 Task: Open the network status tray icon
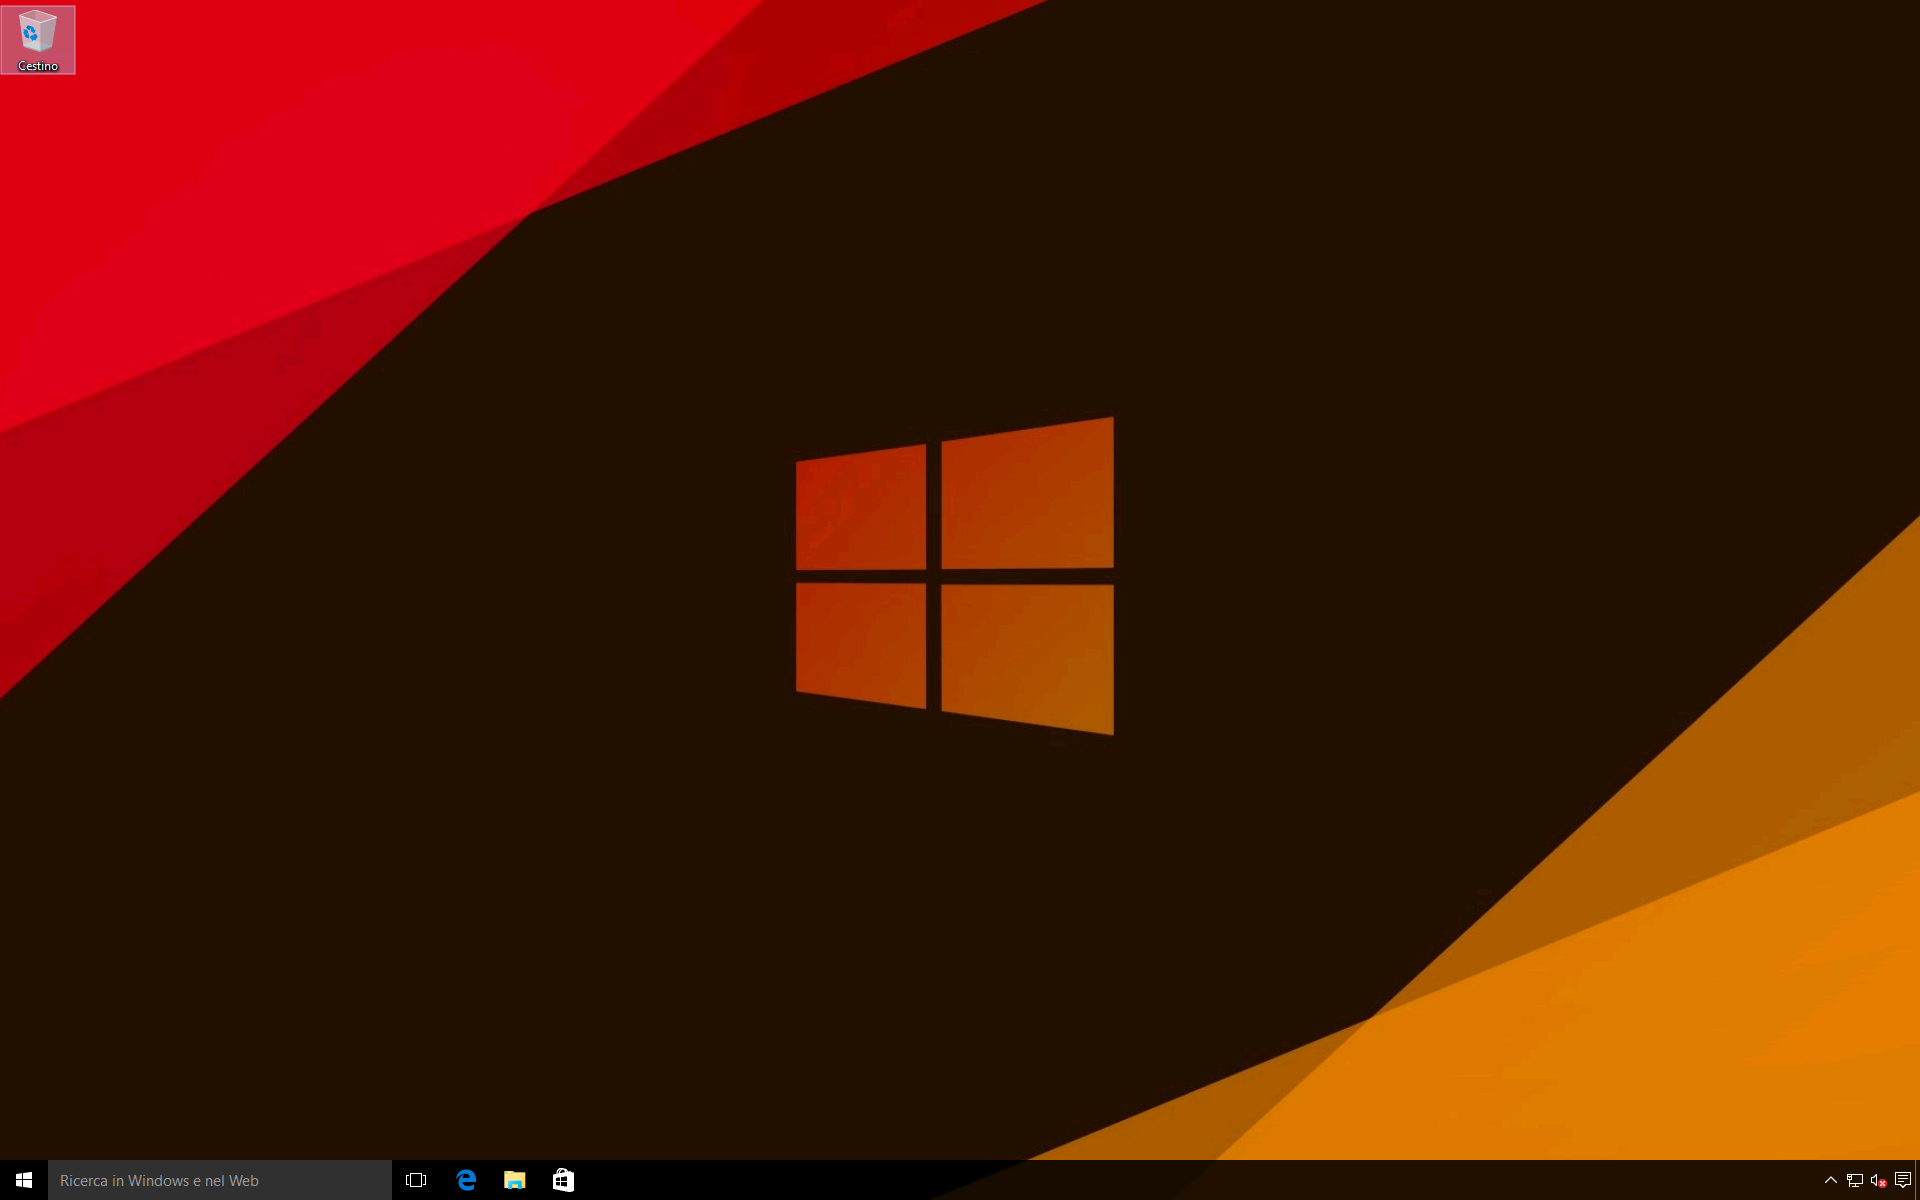point(1855,1180)
